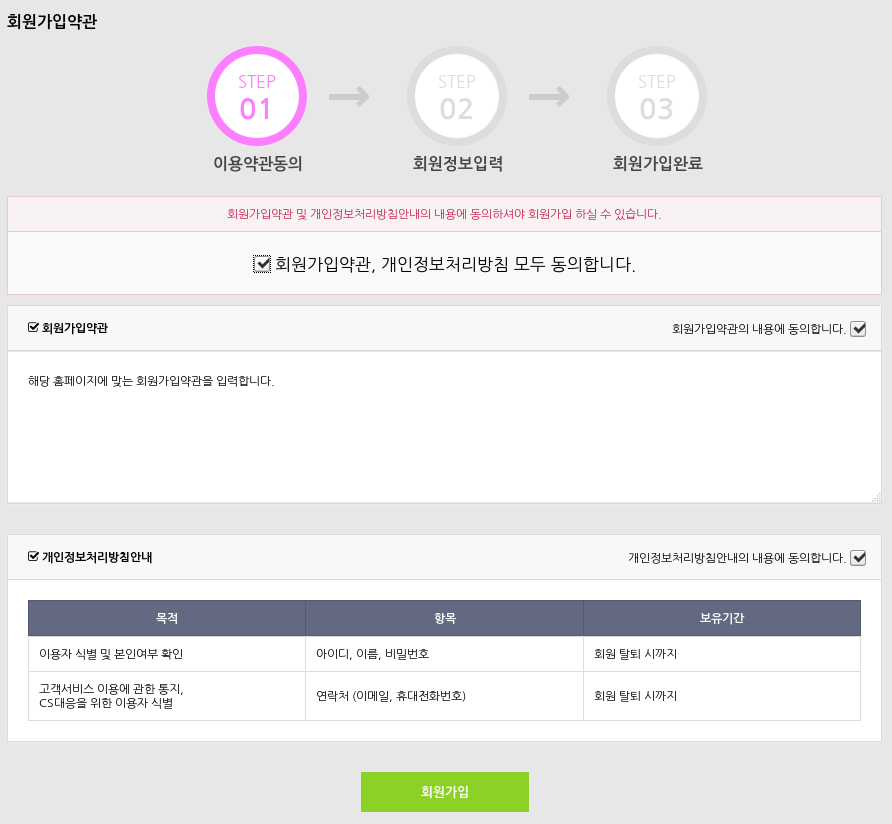Click the STEP 03 circle icon
The image size is (892, 824).
[656, 96]
